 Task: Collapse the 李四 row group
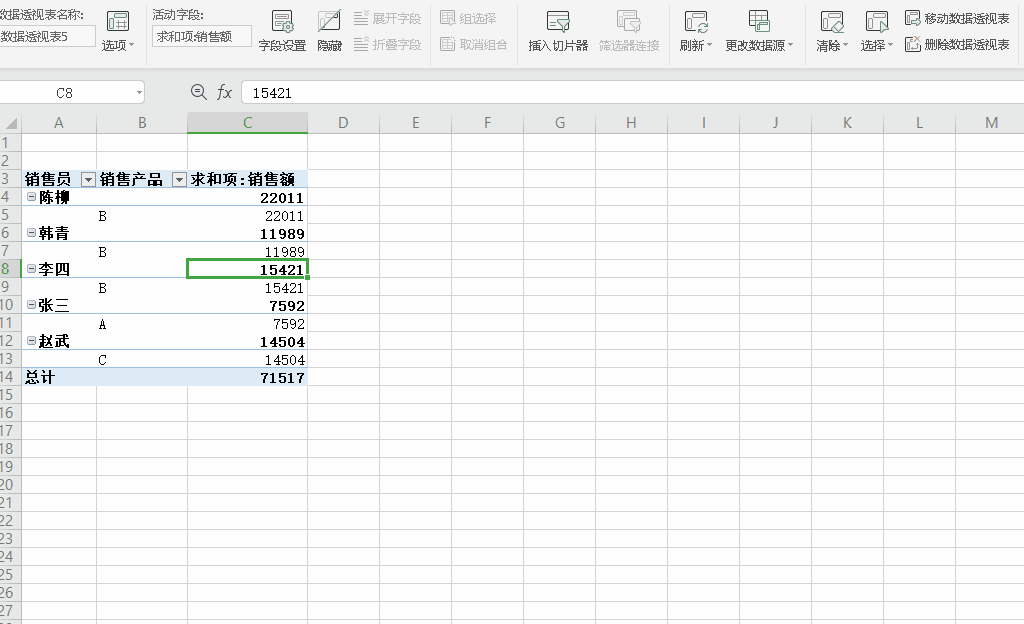[x=31, y=270]
